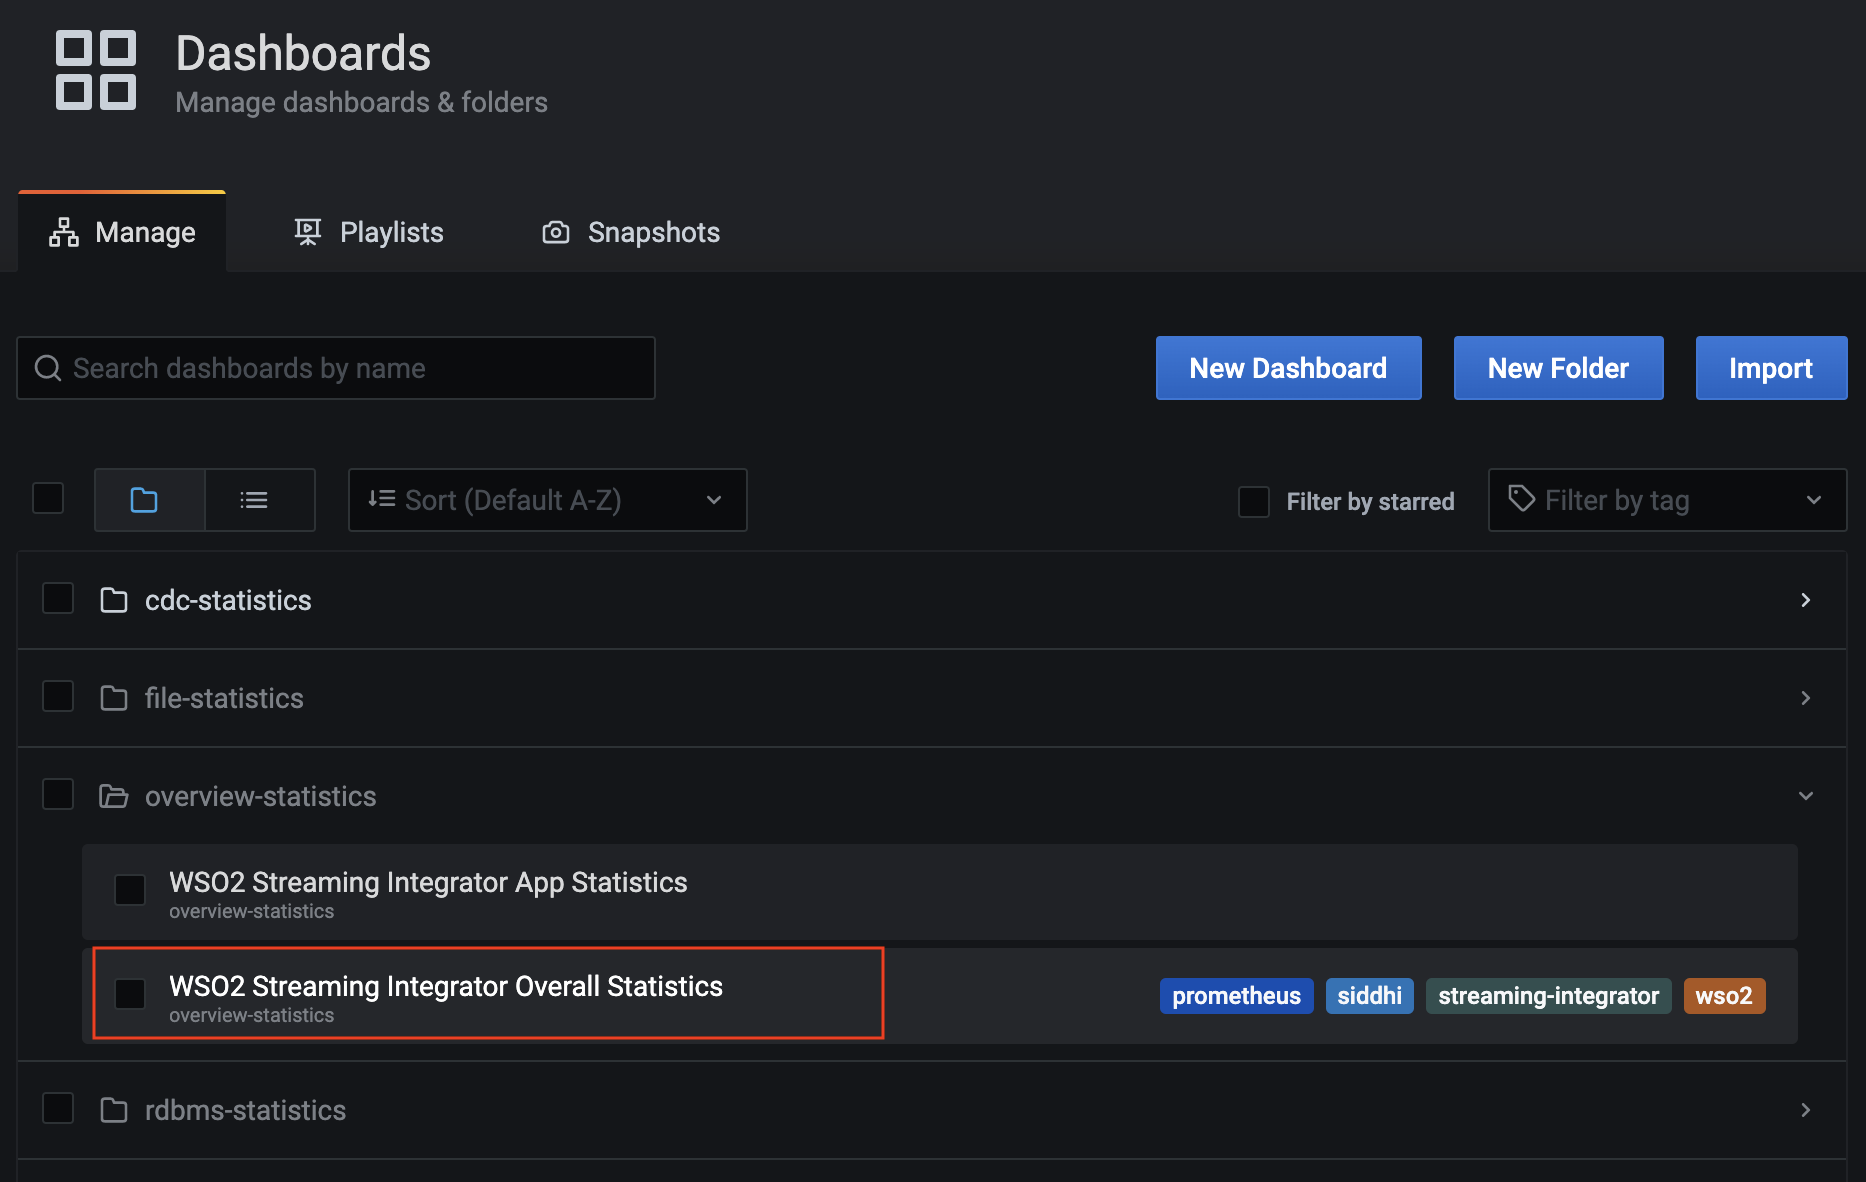Expand the cdc-statistics folder chevron
The height and width of the screenshot is (1182, 1866).
1806,600
